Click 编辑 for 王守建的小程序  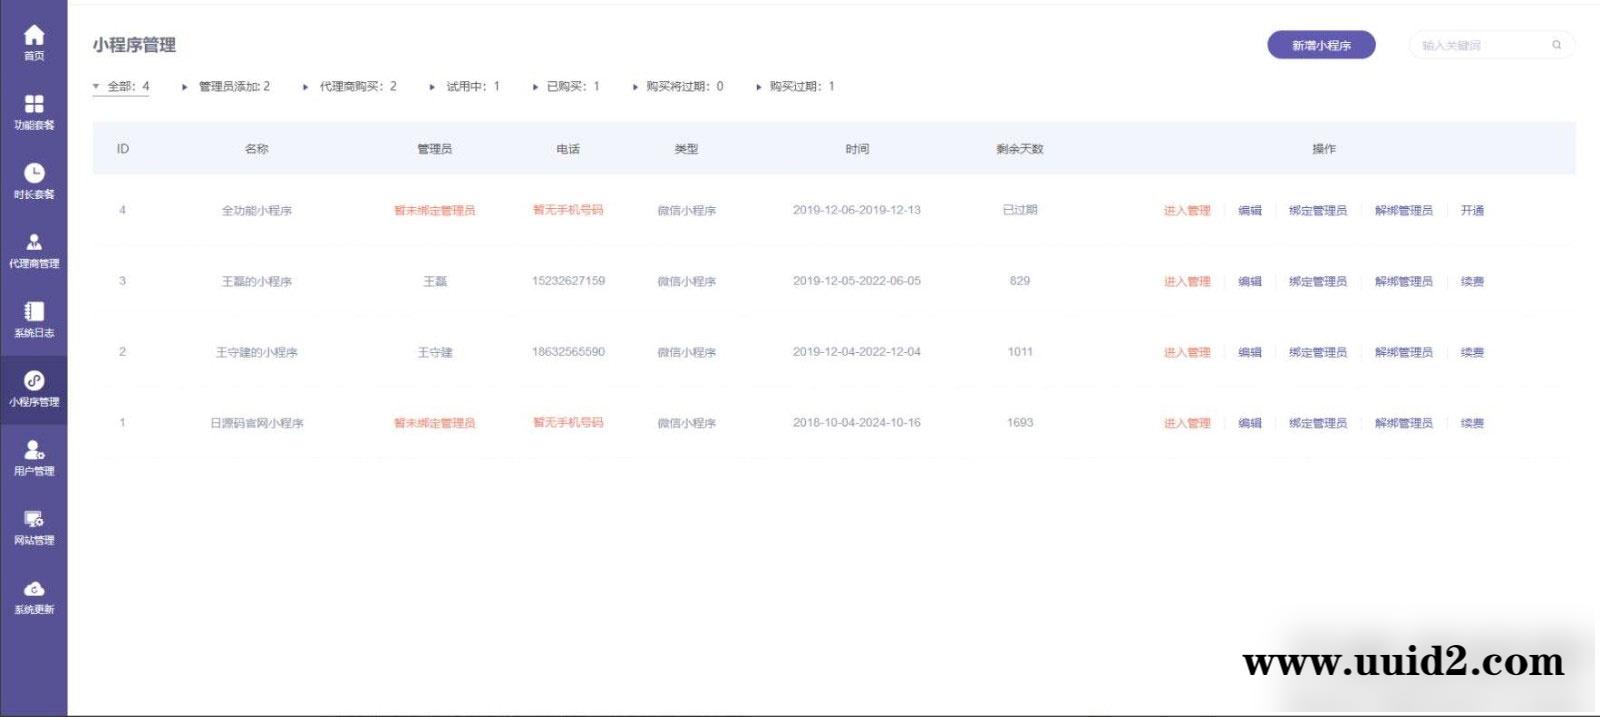[x=1250, y=353]
